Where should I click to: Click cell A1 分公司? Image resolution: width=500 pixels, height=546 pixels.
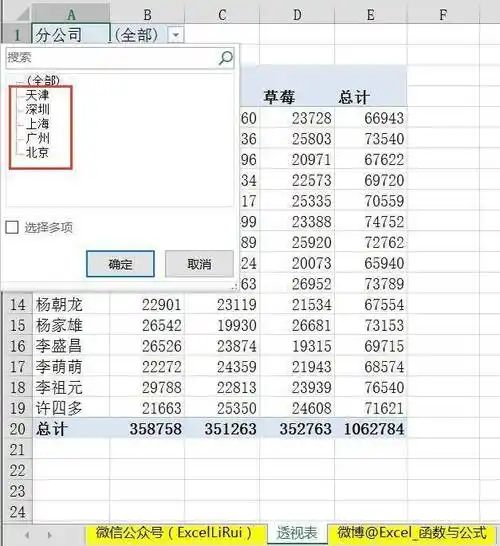71,34
